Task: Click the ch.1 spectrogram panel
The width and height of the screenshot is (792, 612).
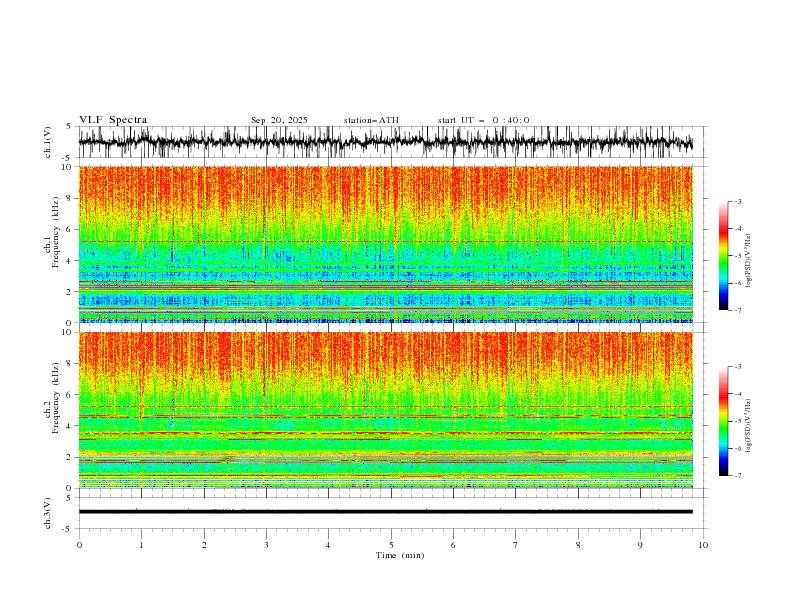Action: (x=385, y=244)
